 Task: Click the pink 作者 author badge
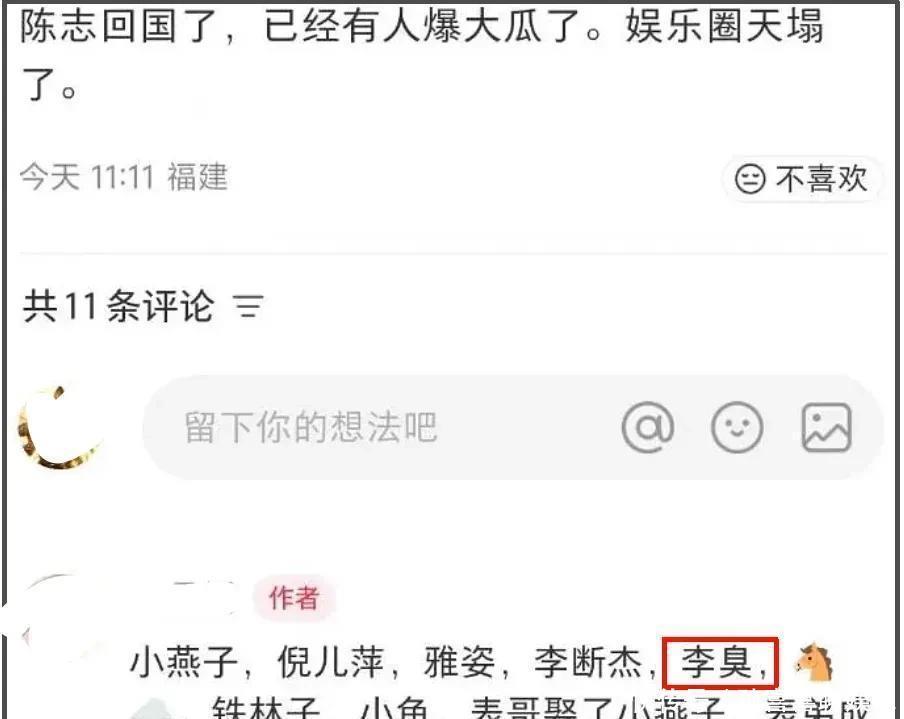pos(294,598)
